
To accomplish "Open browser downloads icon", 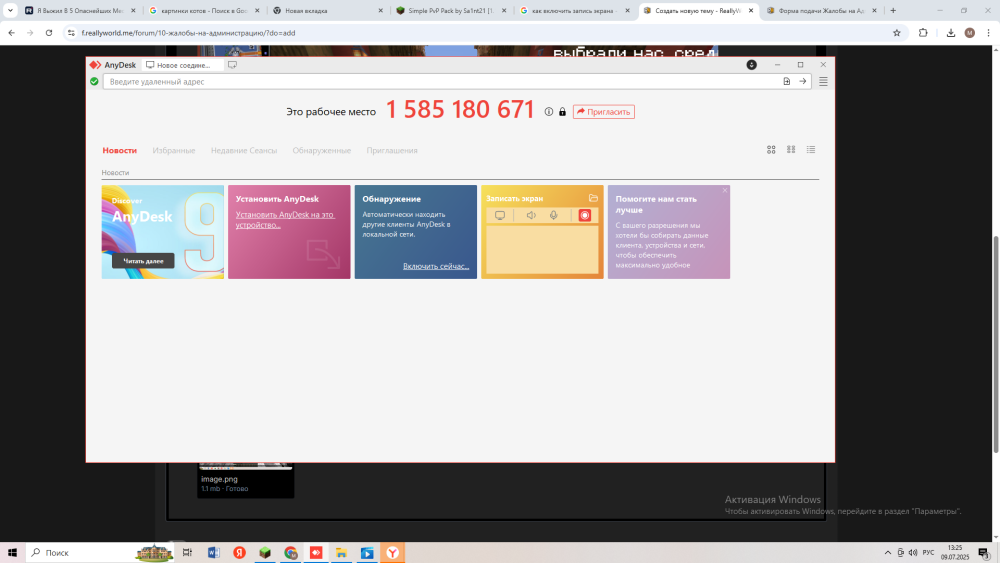I will (950, 33).
